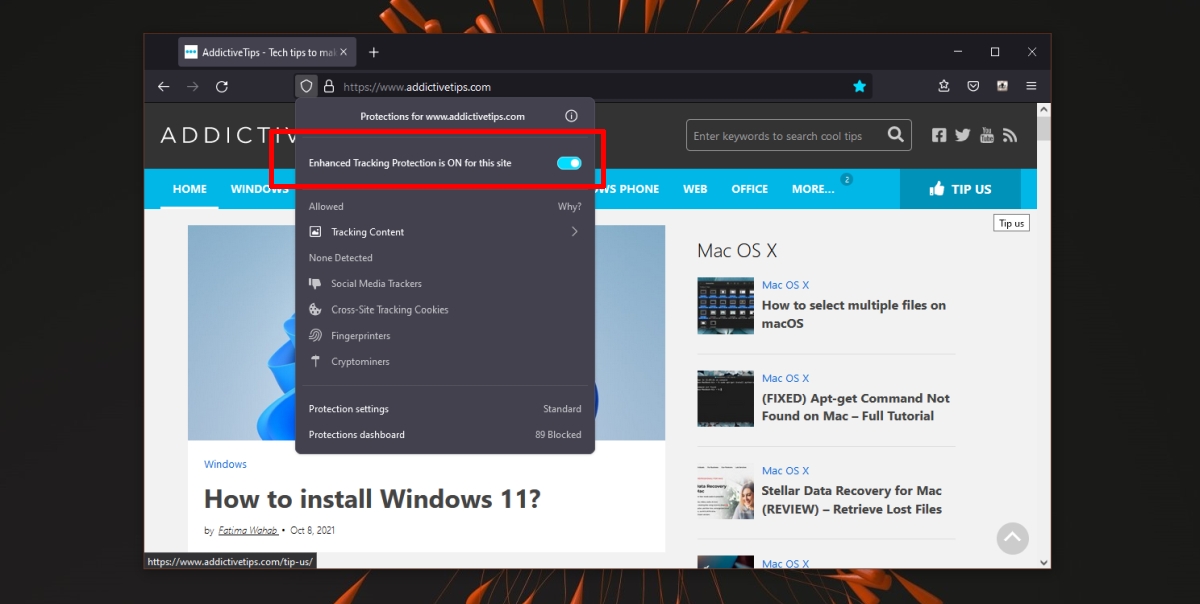Open the AddictiveTips Twitter icon

point(963,135)
